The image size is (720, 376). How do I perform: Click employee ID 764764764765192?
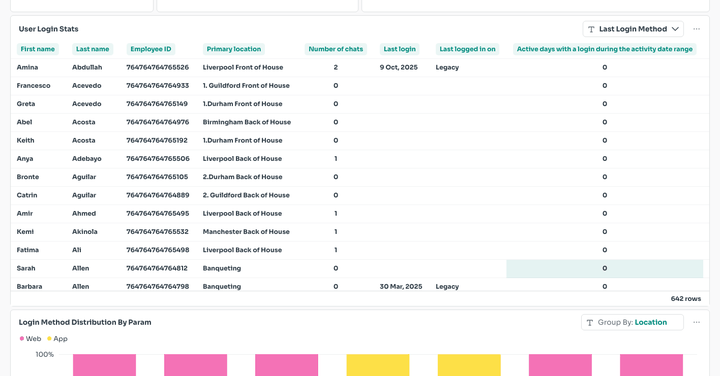(157, 140)
